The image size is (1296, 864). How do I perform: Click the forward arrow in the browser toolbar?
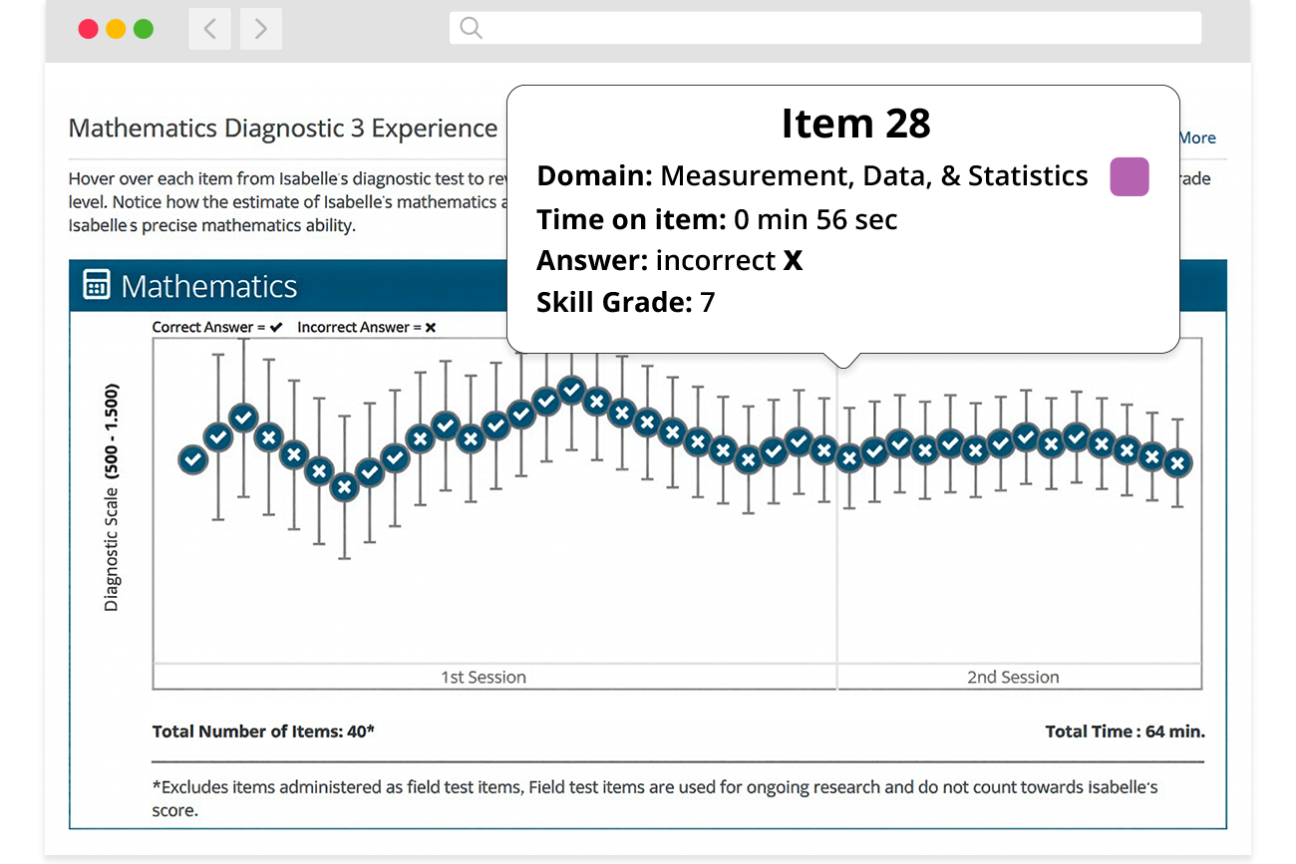click(260, 28)
